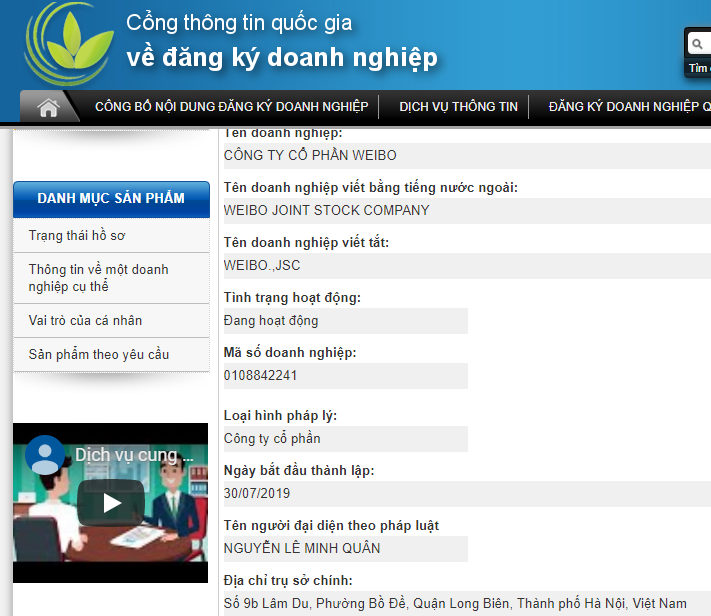The height and width of the screenshot is (616, 711).
Task: Click enterprise code 0108842241
Action: coord(260,376)
